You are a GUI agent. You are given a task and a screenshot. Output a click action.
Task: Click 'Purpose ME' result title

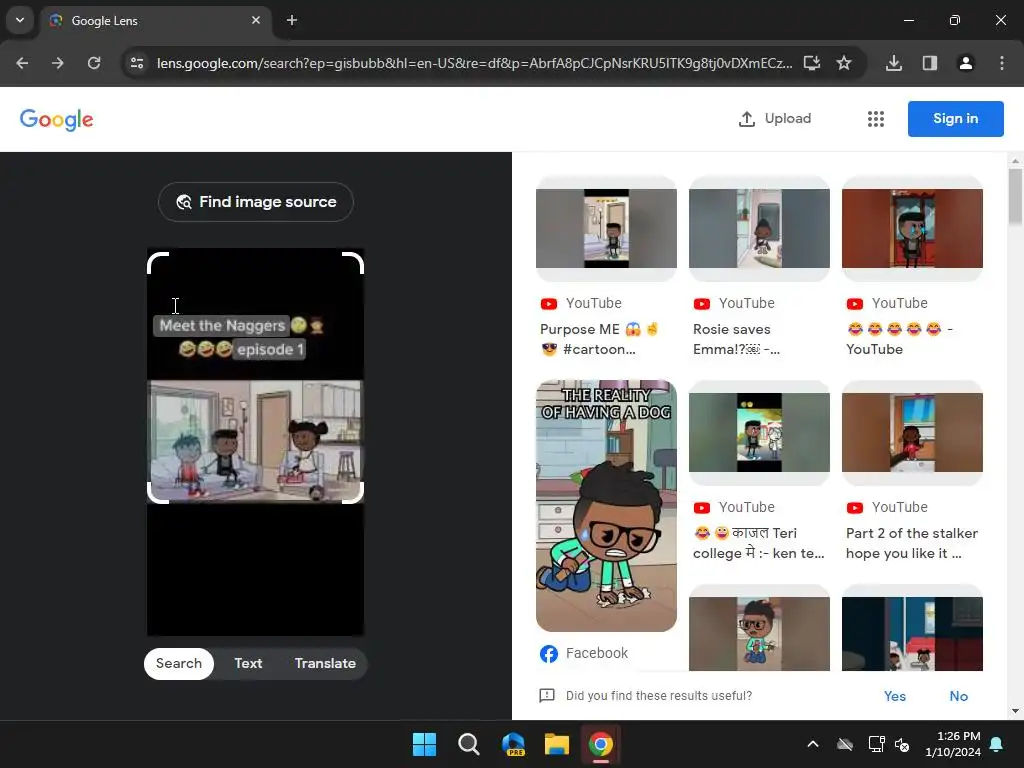click(600, 340)
